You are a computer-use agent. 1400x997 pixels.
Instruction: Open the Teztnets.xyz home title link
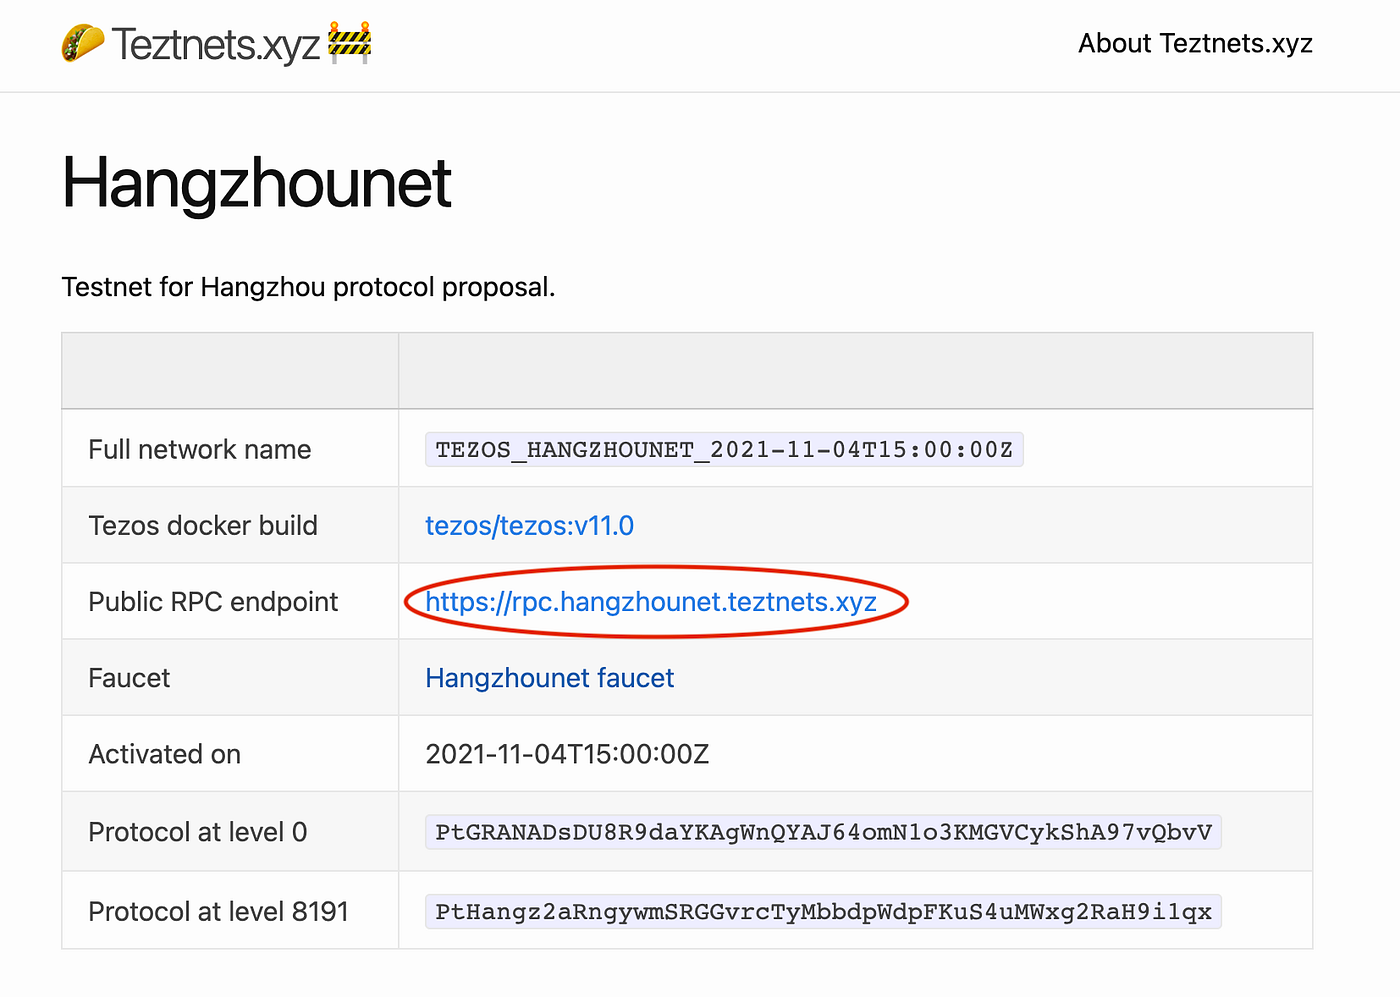[x=215, y=45]
